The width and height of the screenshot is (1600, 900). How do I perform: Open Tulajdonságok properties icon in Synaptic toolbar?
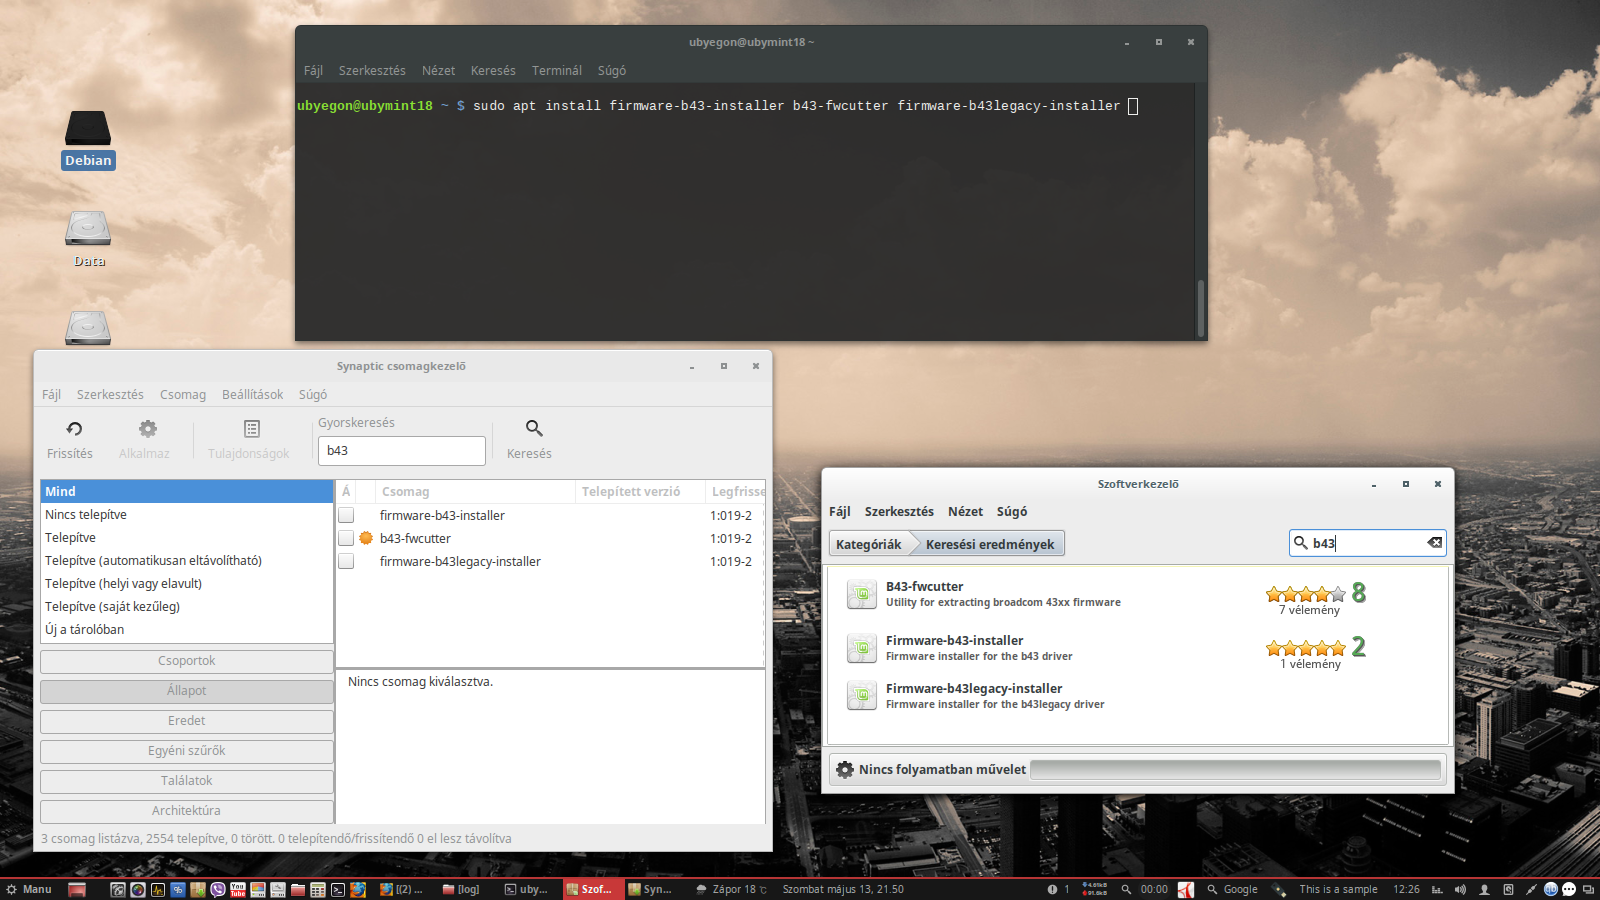tap(252, 429)
